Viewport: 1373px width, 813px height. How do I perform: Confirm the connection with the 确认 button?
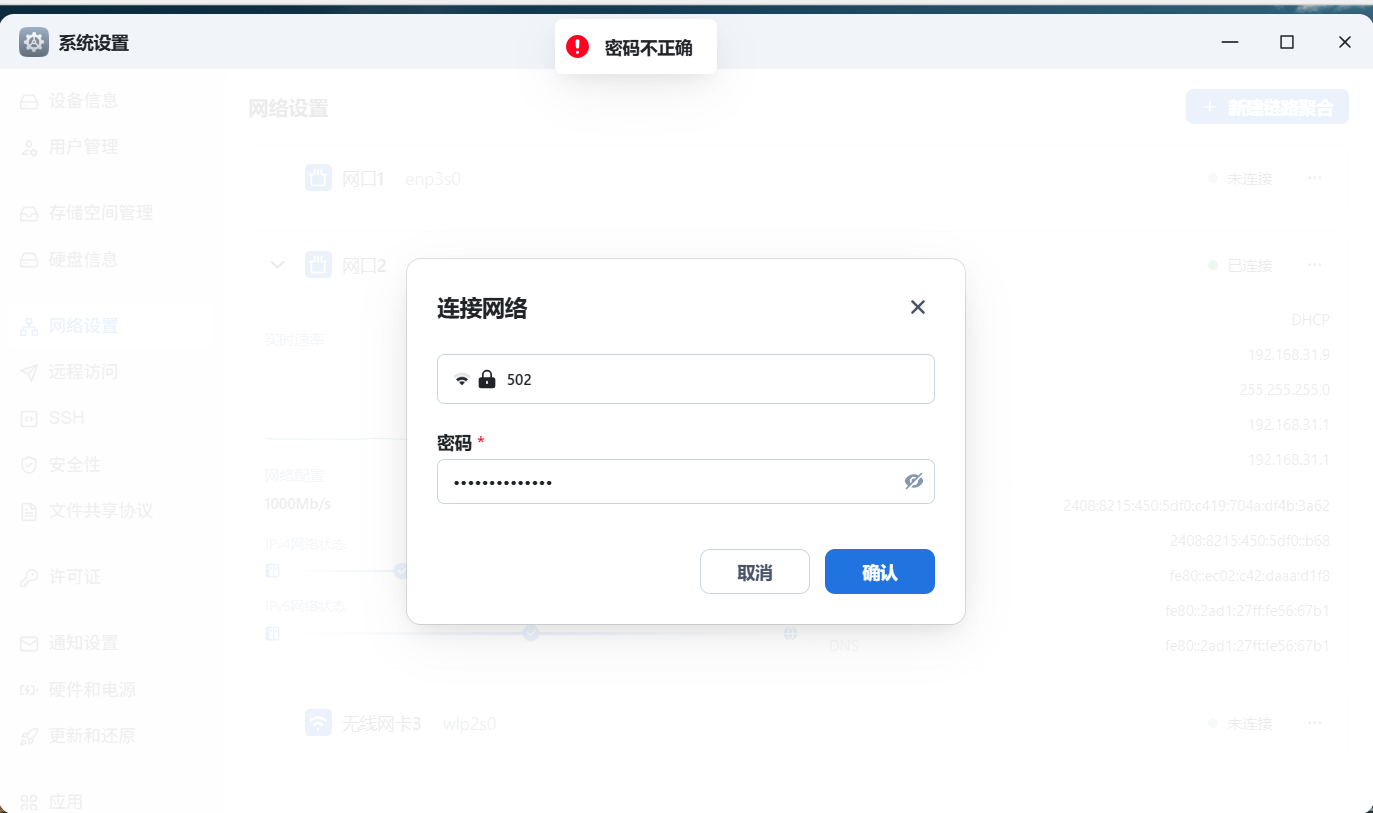coord(880,572)
